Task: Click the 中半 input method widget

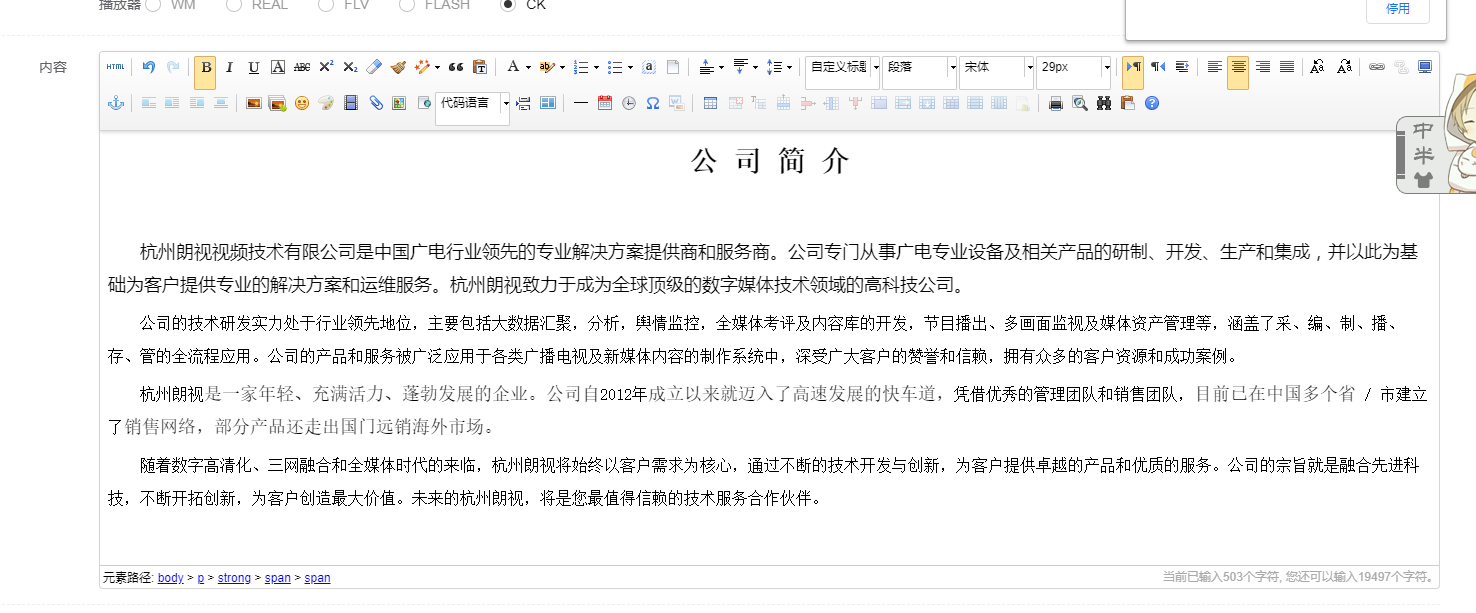Action: 1422,154
